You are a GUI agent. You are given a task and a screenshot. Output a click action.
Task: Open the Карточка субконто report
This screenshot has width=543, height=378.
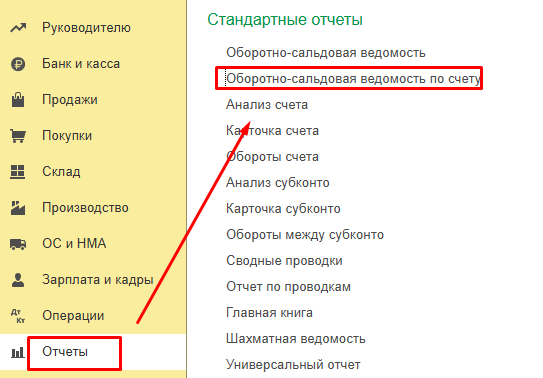click(283, 209)
